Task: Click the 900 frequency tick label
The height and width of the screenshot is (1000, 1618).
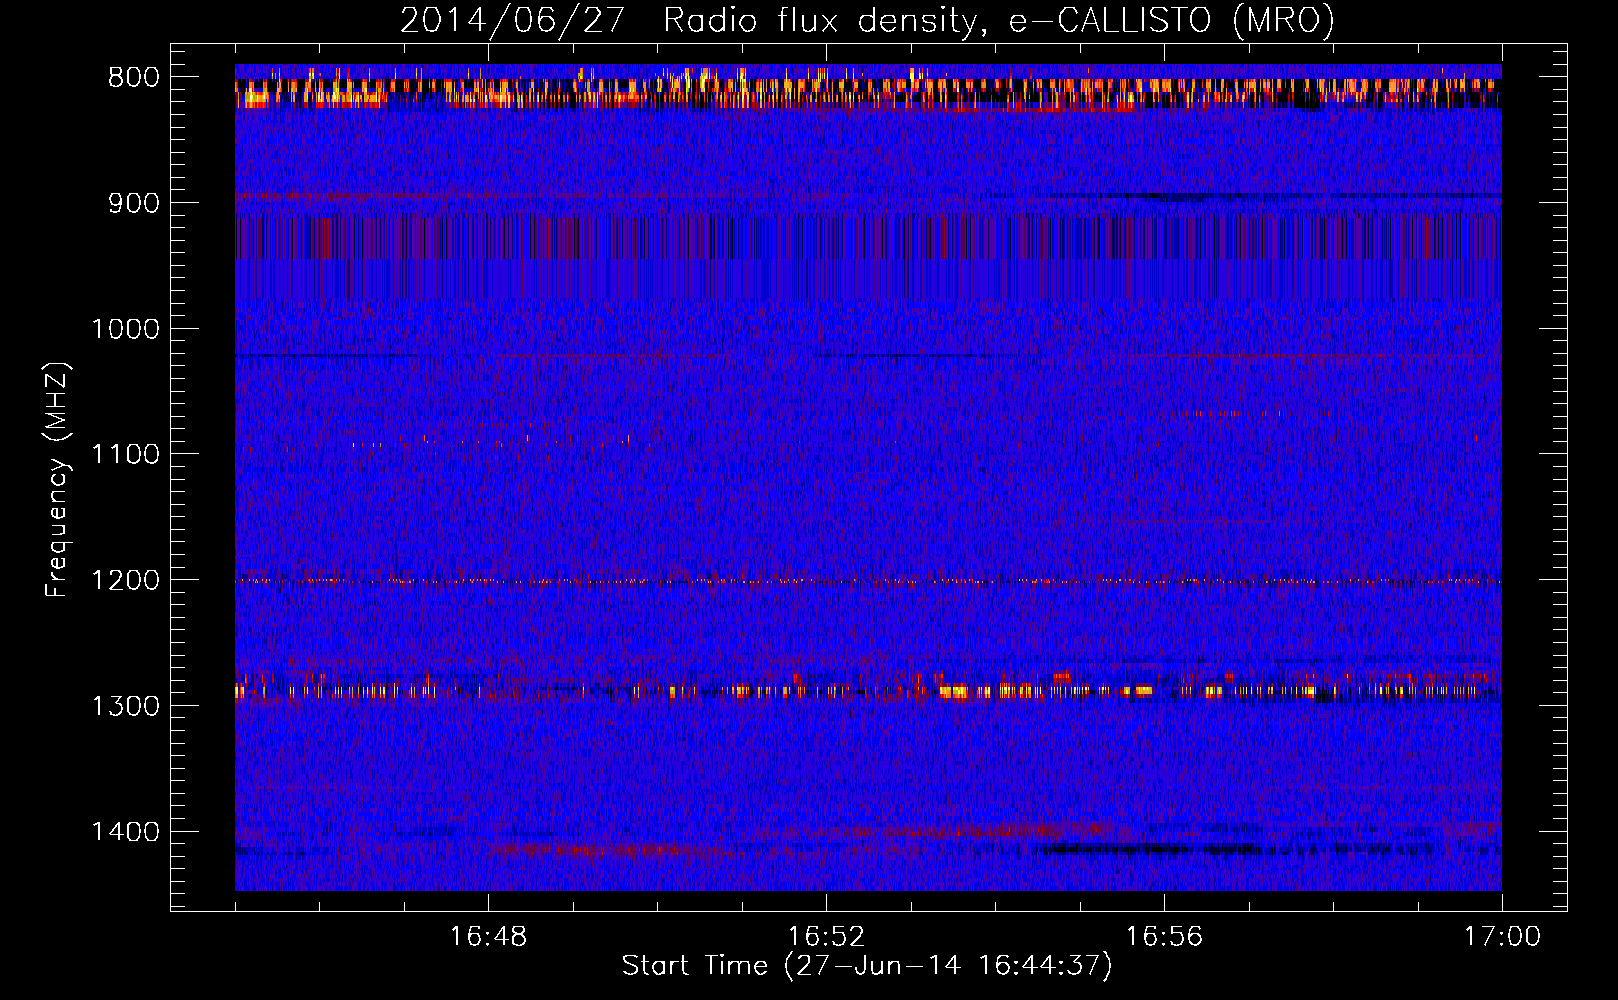Action: [x=134, y=203]
